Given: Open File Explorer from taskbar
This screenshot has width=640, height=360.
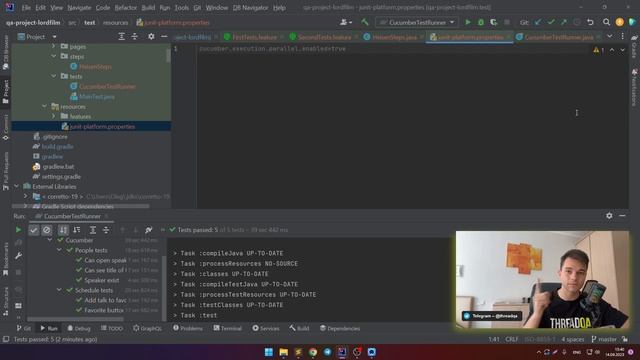Looking at the screenshot, I should click(283, 352).
